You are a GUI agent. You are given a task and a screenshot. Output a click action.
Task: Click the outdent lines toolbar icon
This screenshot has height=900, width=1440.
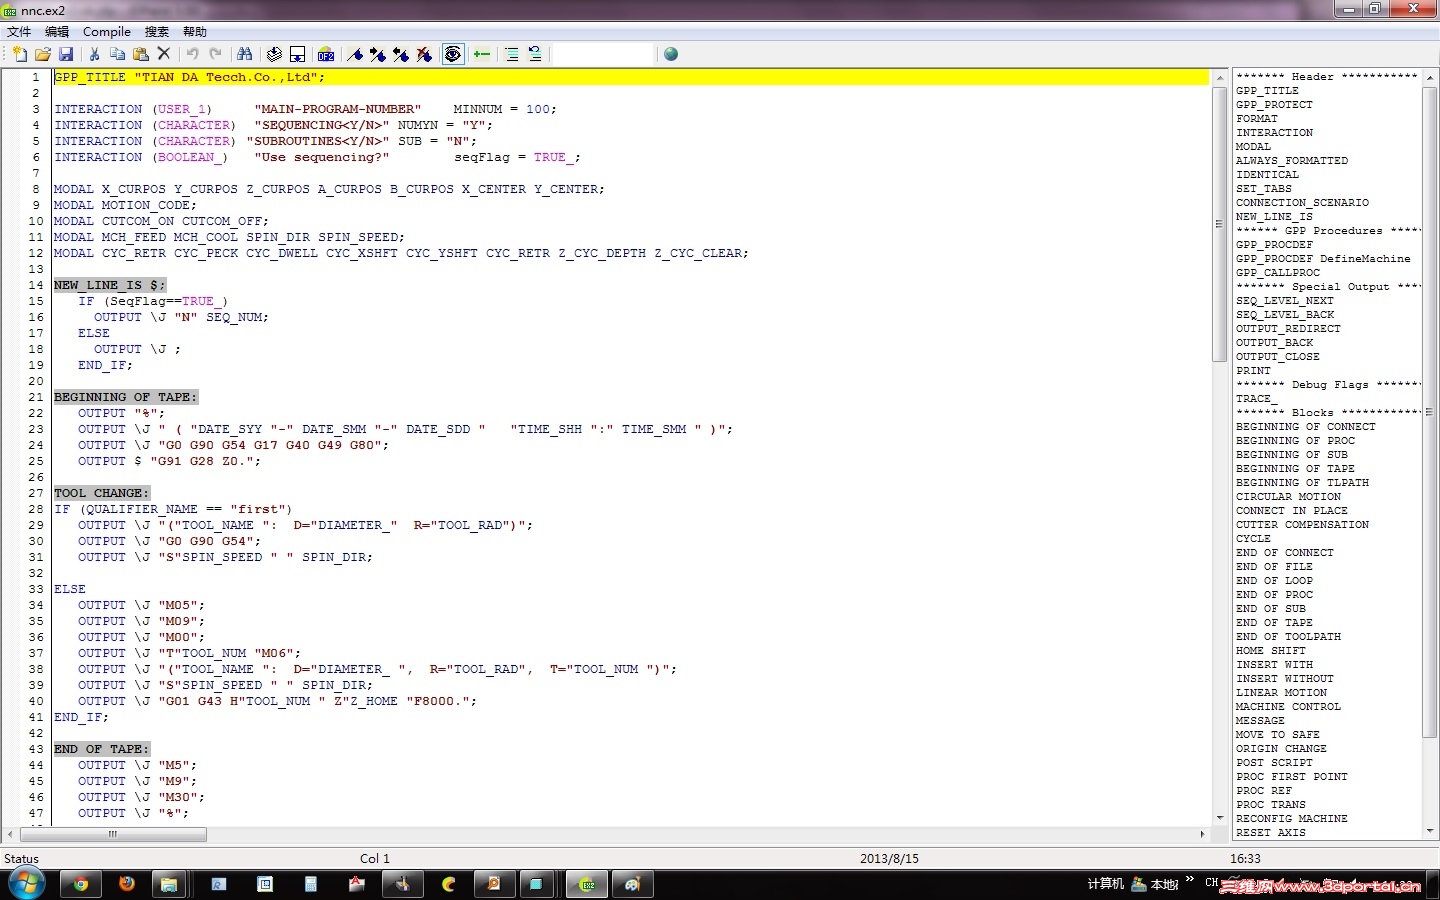click(x=535, y=54)
